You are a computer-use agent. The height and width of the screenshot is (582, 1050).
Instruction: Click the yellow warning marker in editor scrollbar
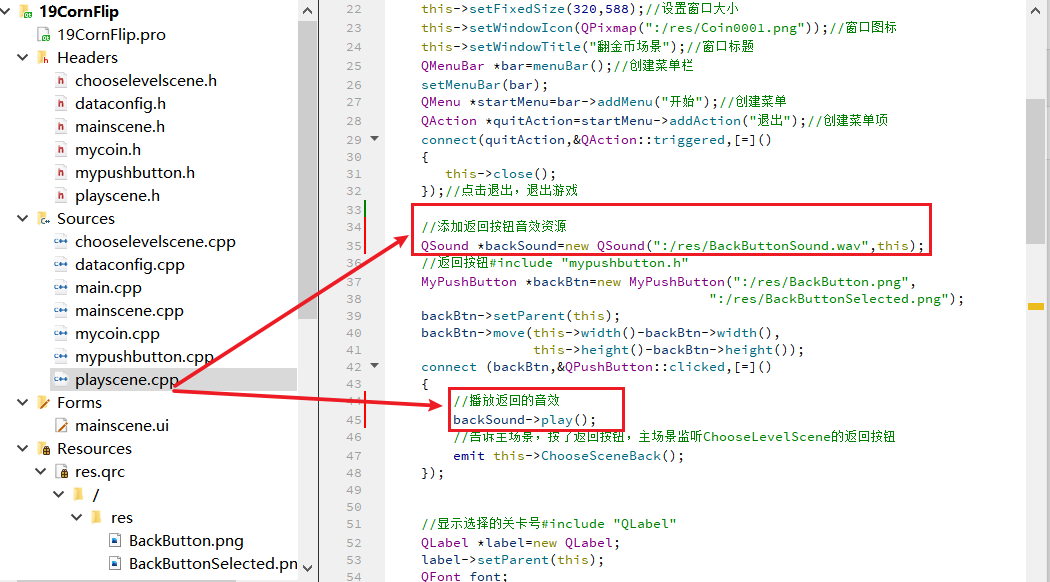point(1035,307)
